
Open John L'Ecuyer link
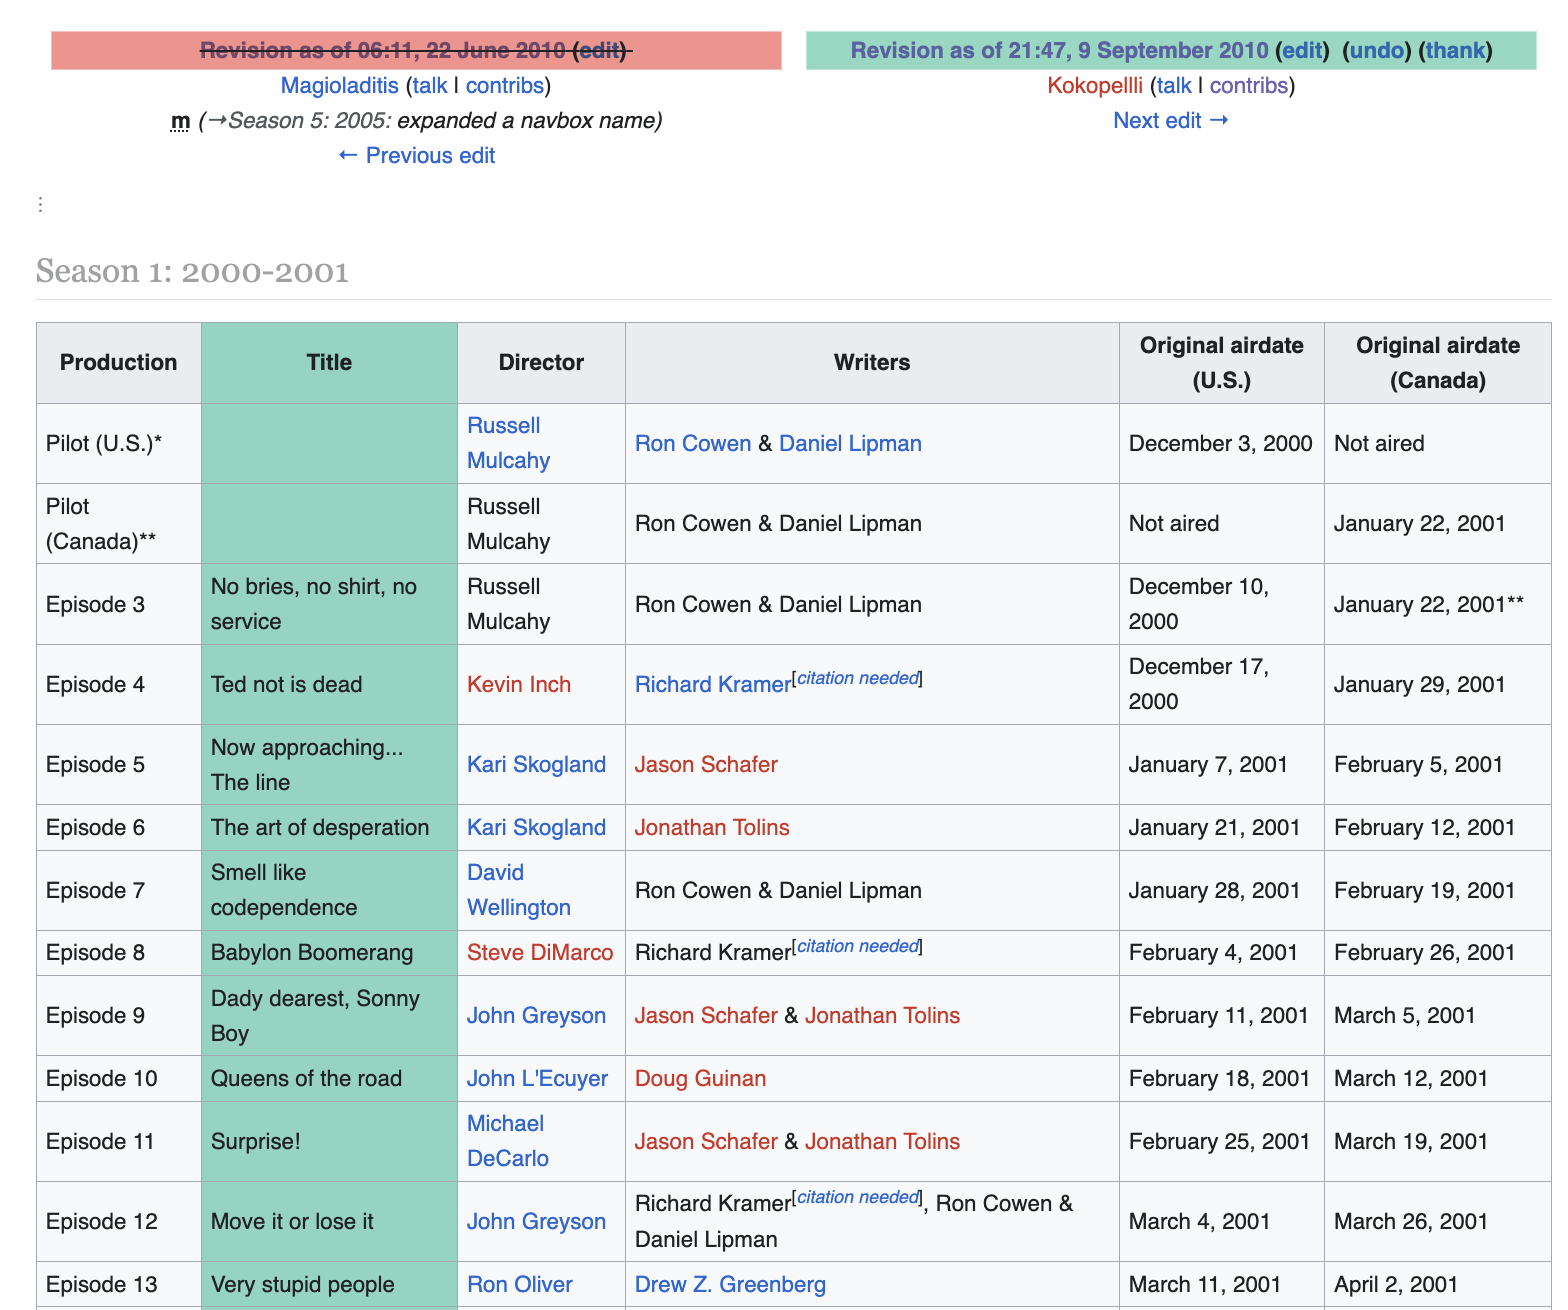[x=537, y=1079]
